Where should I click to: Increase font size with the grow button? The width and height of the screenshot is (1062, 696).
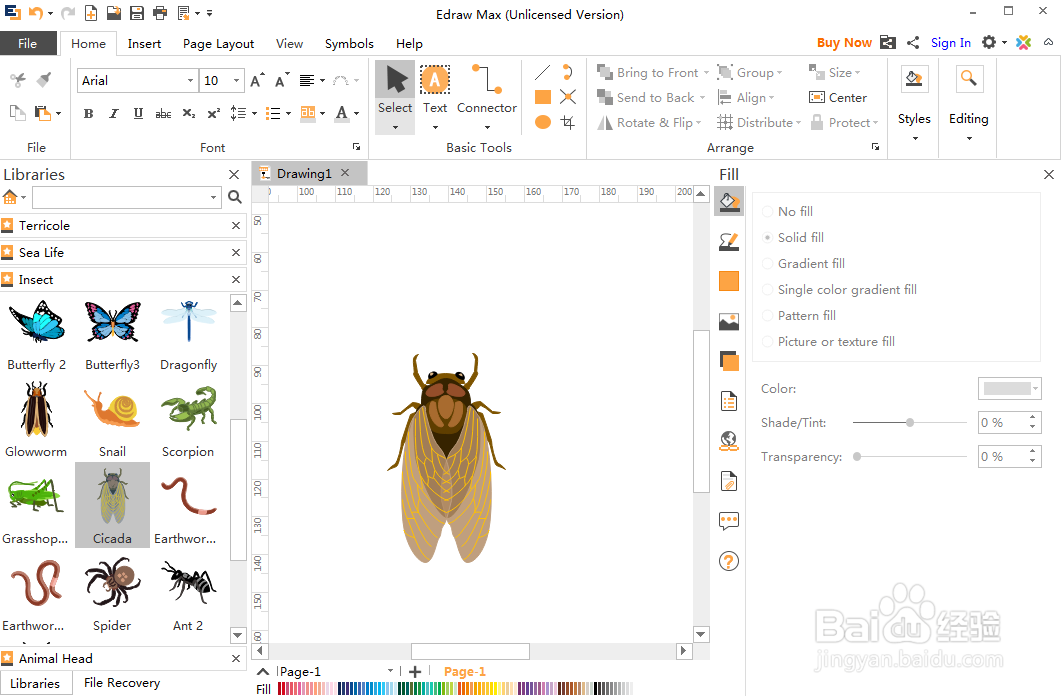[x=257, y=81]
